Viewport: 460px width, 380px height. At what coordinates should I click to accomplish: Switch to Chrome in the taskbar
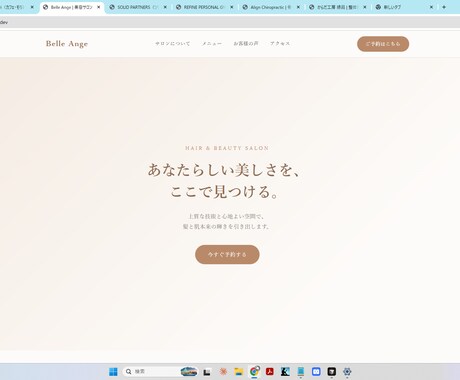254,371
